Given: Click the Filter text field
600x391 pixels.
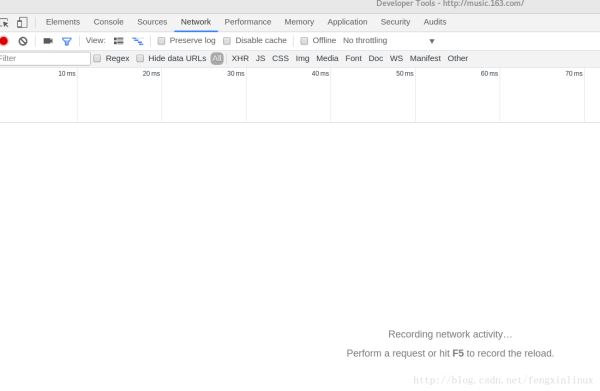Looking at the screenshot, I should coord(45,58).
